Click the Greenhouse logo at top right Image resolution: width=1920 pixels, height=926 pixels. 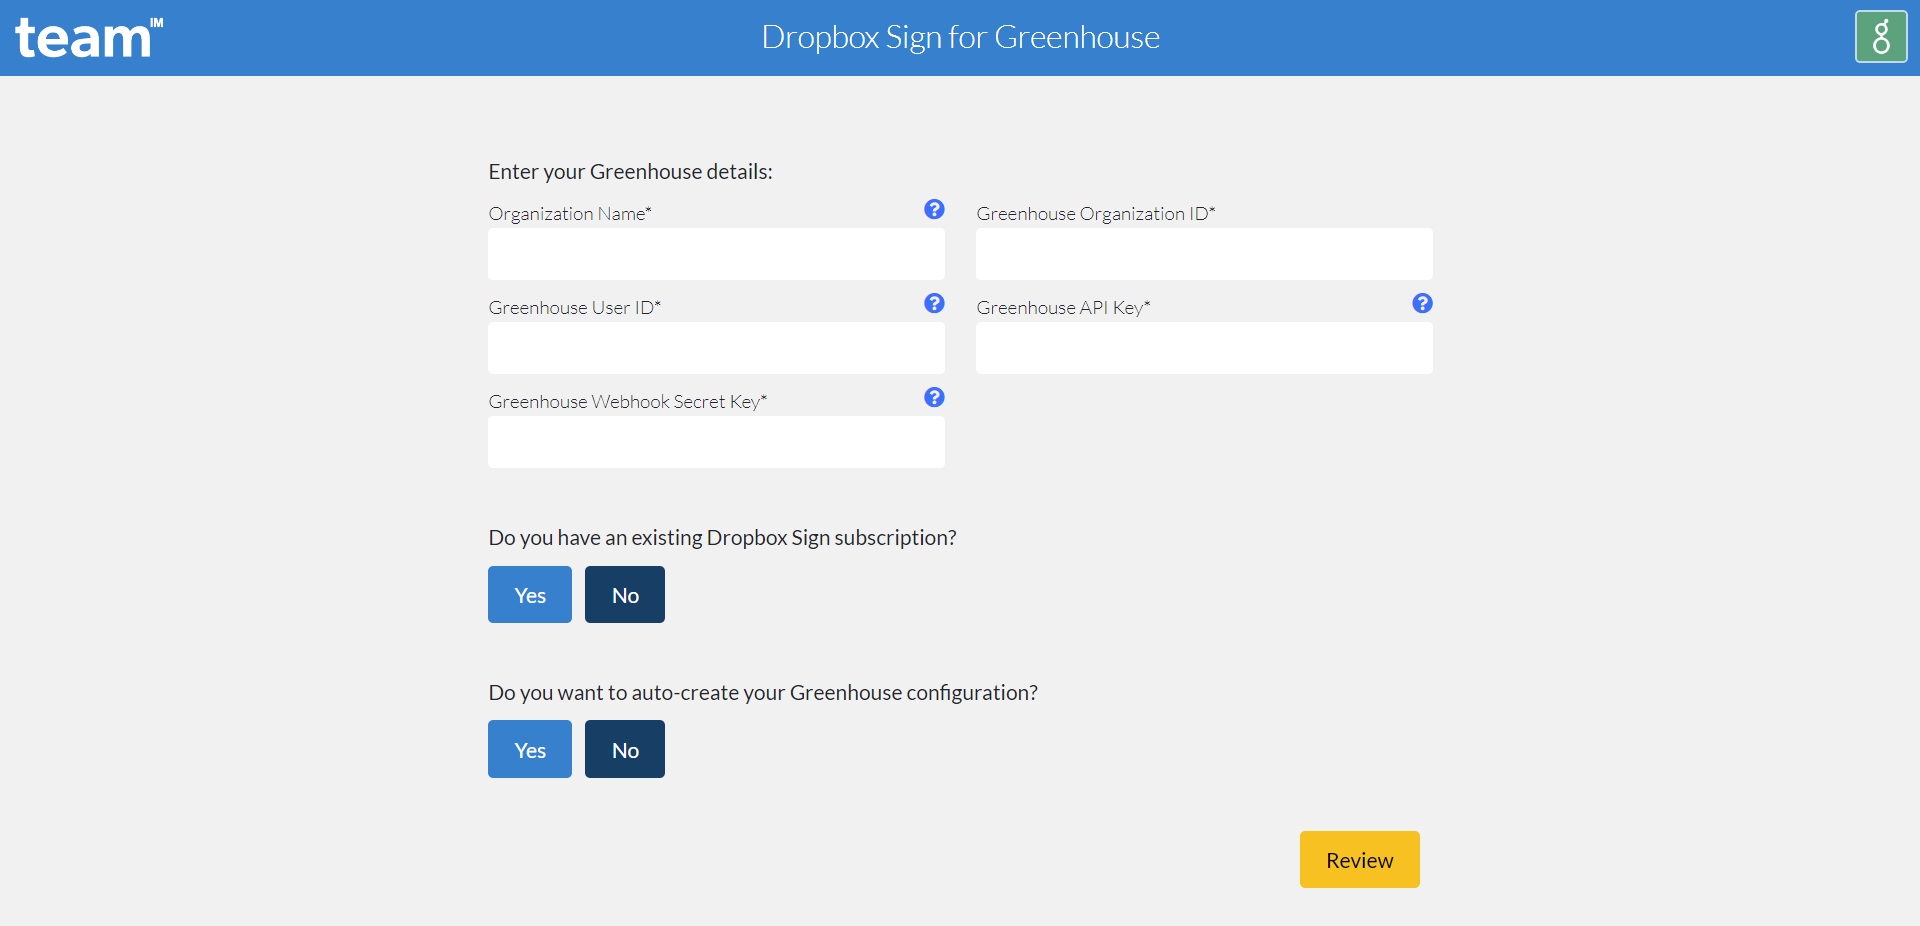click(1881, 36)
